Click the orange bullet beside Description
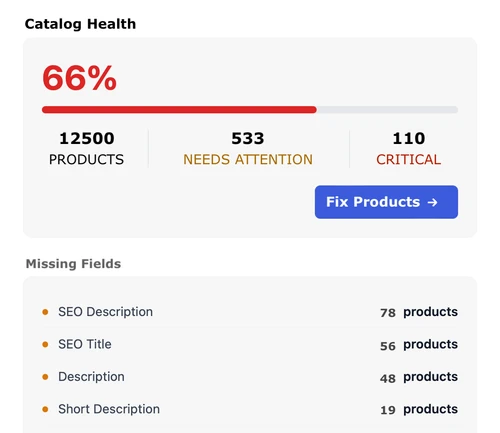 point(45,377)
